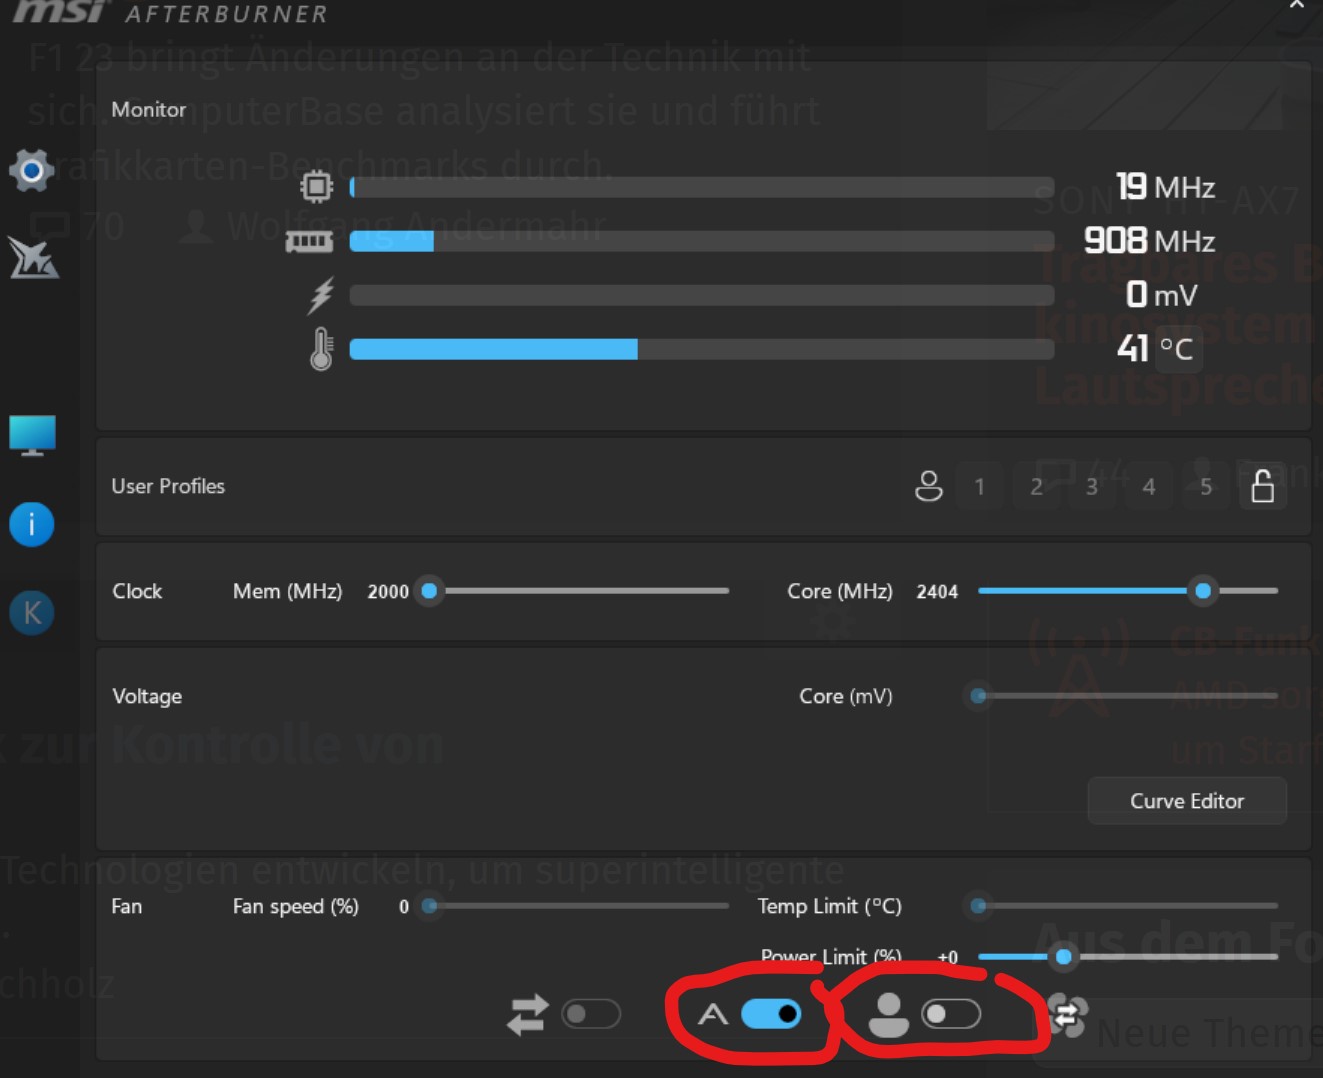Click the MSI Kombustor jet icon
This screenshot has width=1323, height=1078.
[x=33, y=258]
